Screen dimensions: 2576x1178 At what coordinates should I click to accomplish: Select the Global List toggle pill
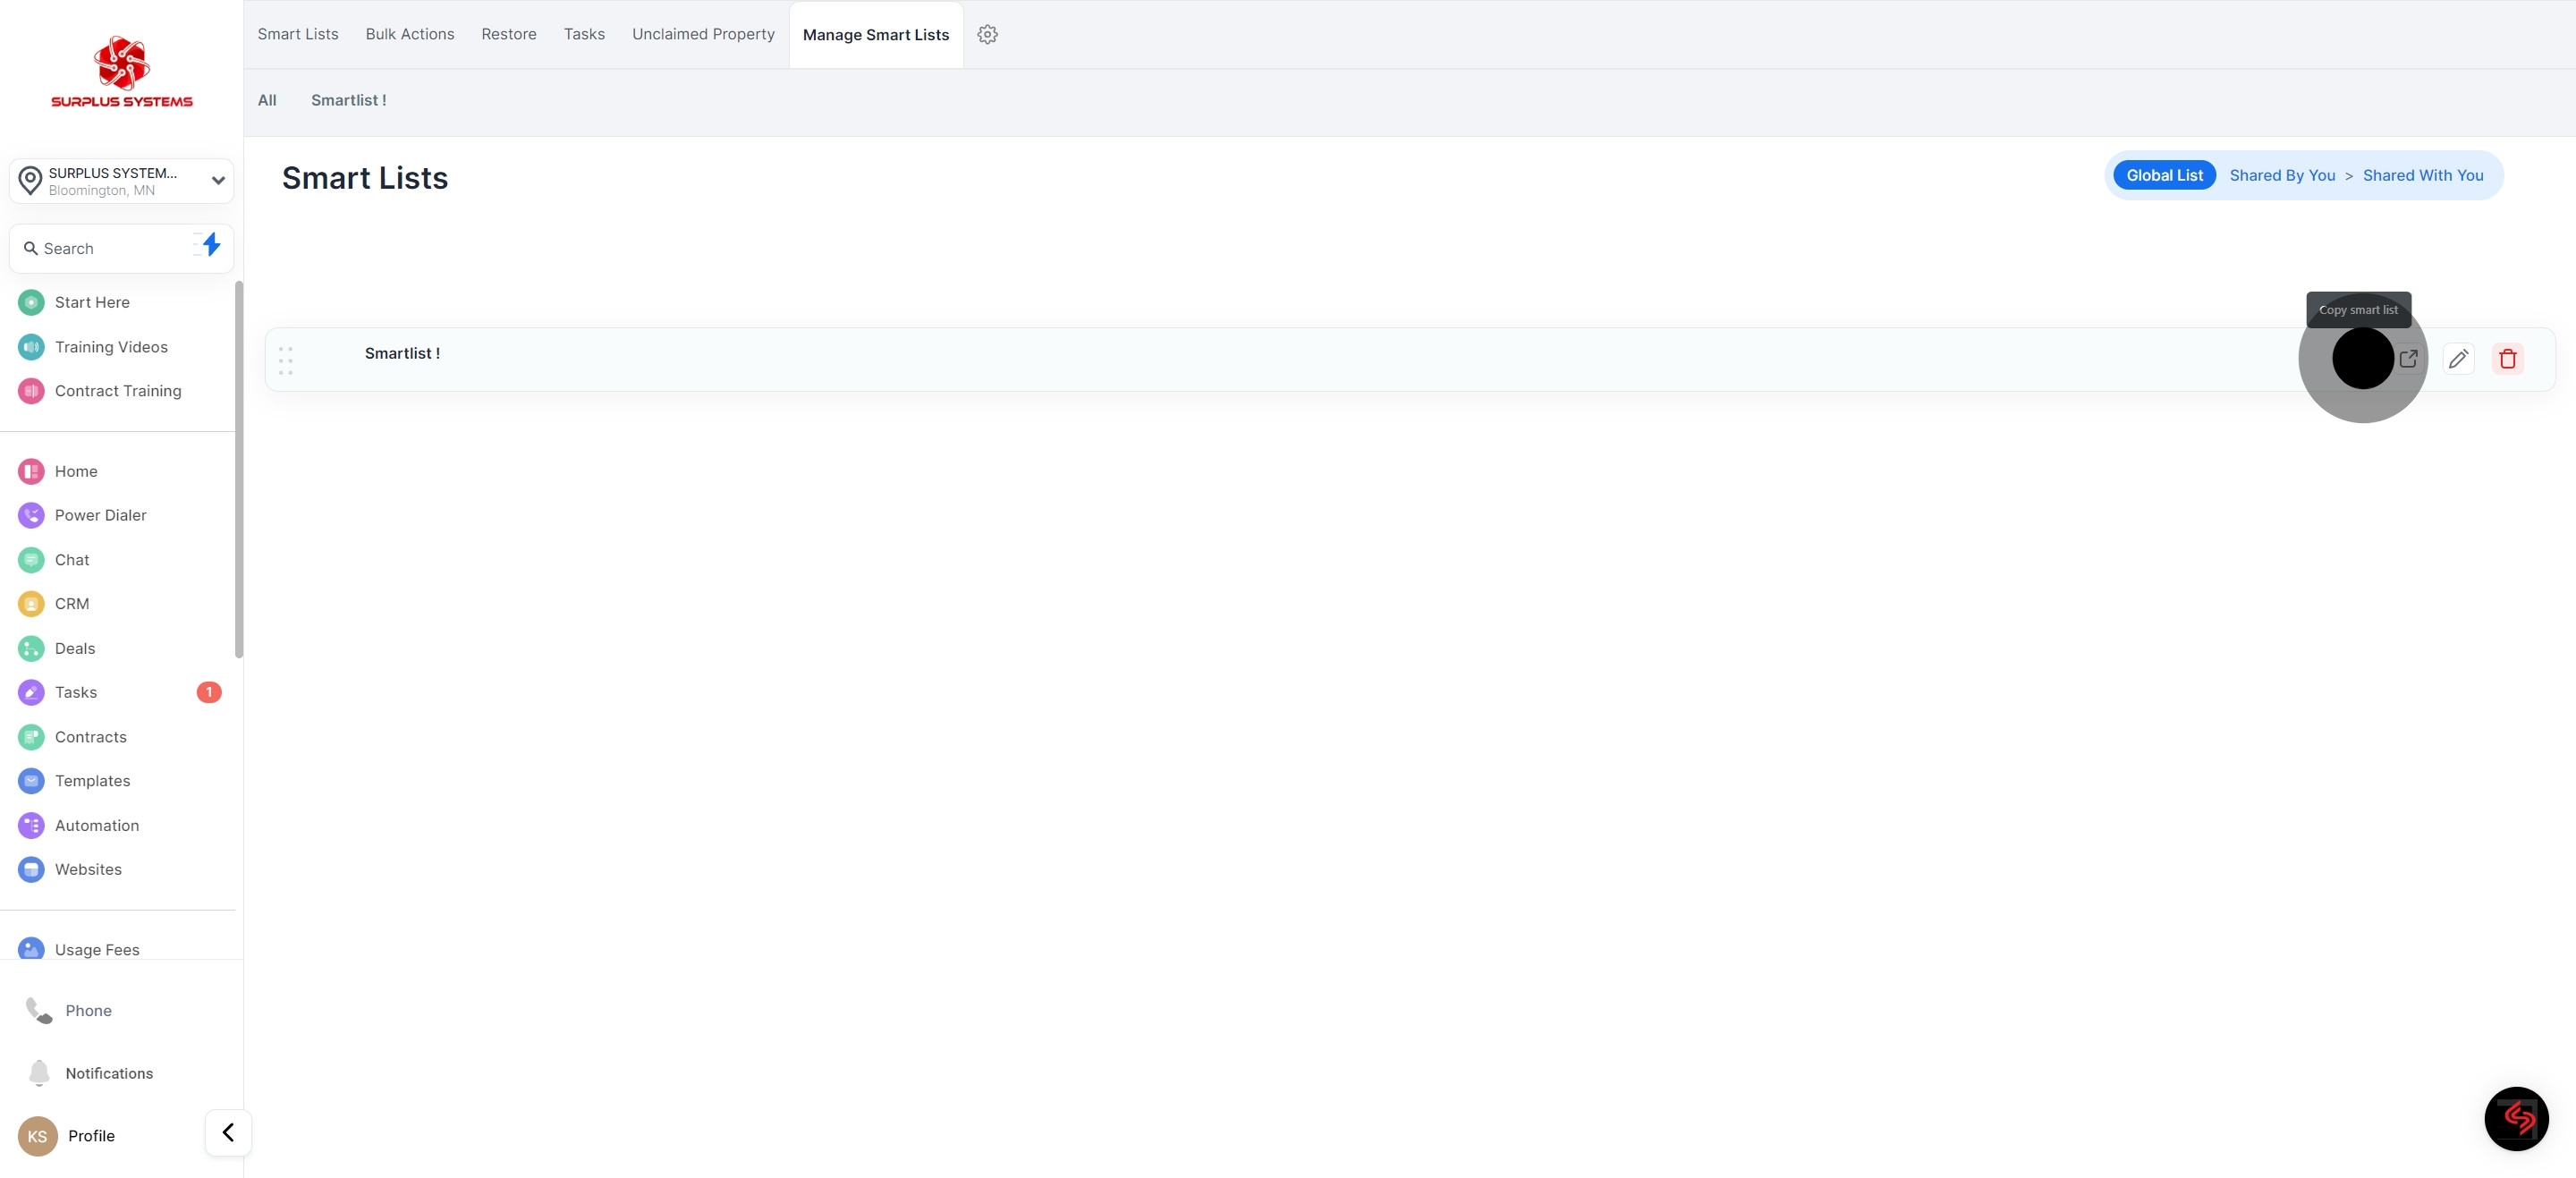click(x=2164, y=175)
